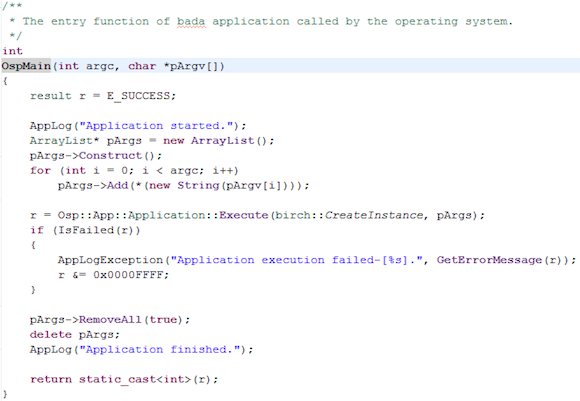Click the Execute method name
The width and height of the screenshot is (580, 401).
tap(243, 215)
